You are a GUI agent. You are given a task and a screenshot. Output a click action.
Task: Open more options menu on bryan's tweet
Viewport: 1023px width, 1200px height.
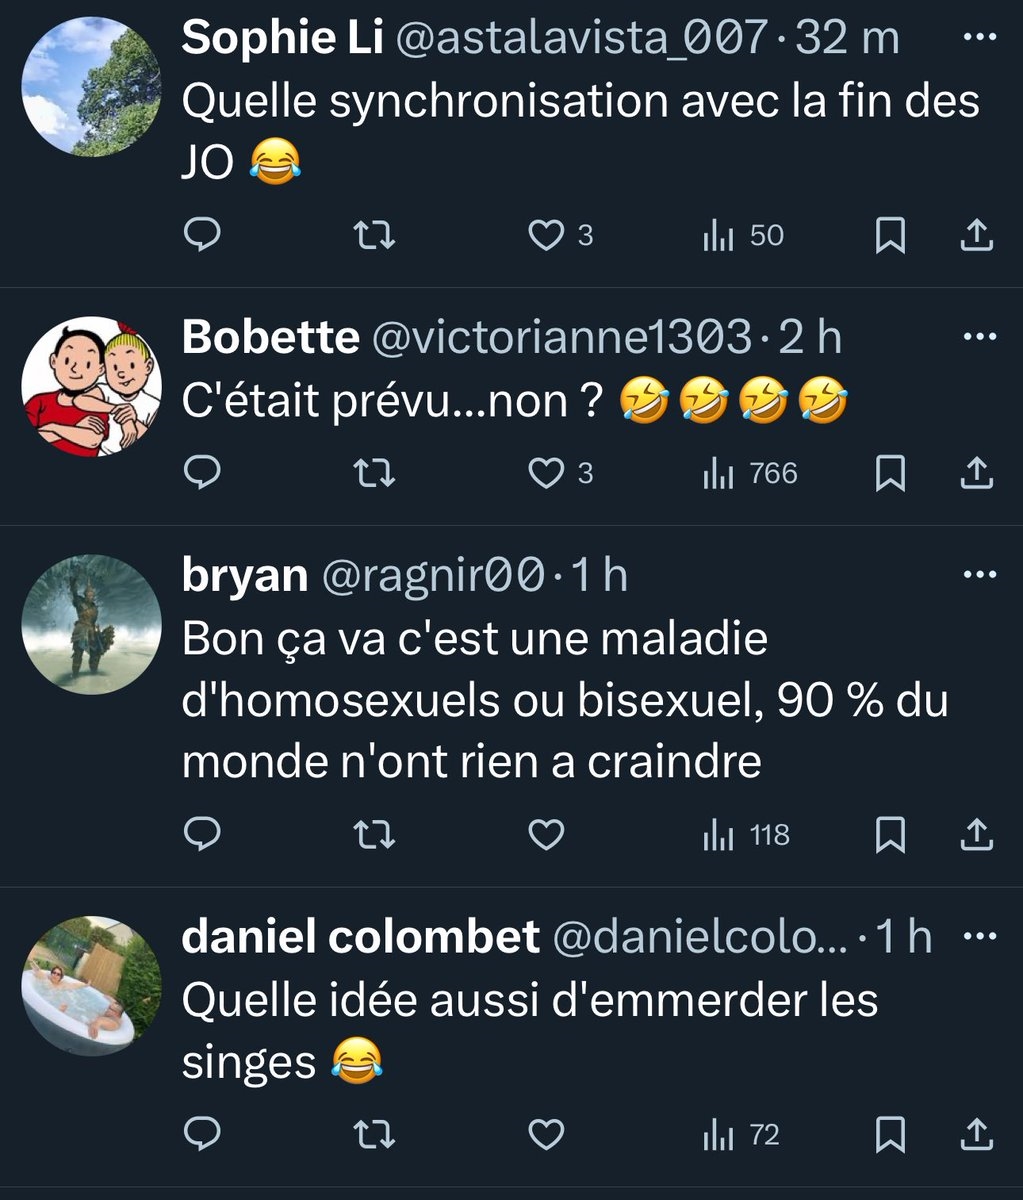979,575
